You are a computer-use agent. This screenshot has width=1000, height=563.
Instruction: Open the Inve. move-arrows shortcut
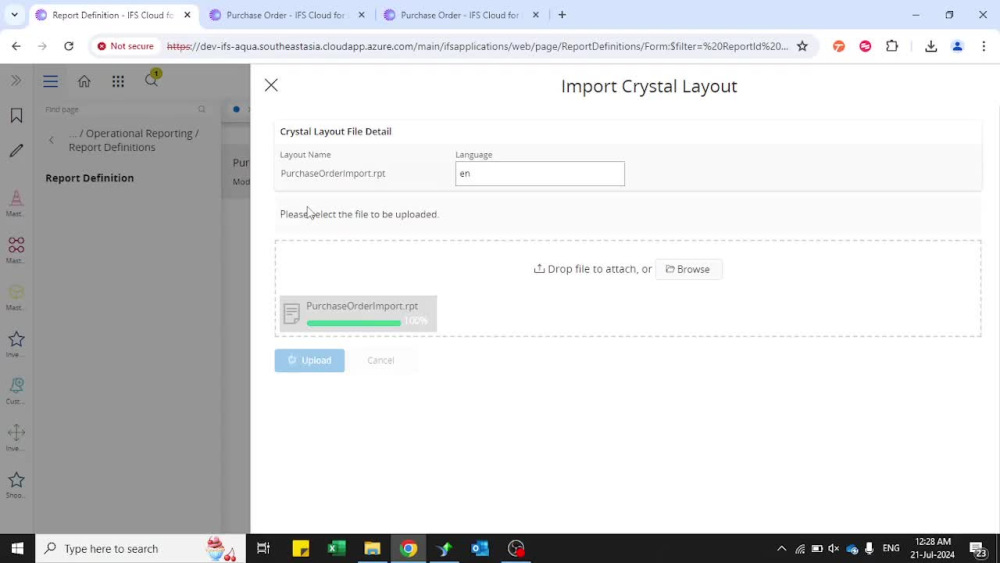pyautogui.click(x=16, y=437)
